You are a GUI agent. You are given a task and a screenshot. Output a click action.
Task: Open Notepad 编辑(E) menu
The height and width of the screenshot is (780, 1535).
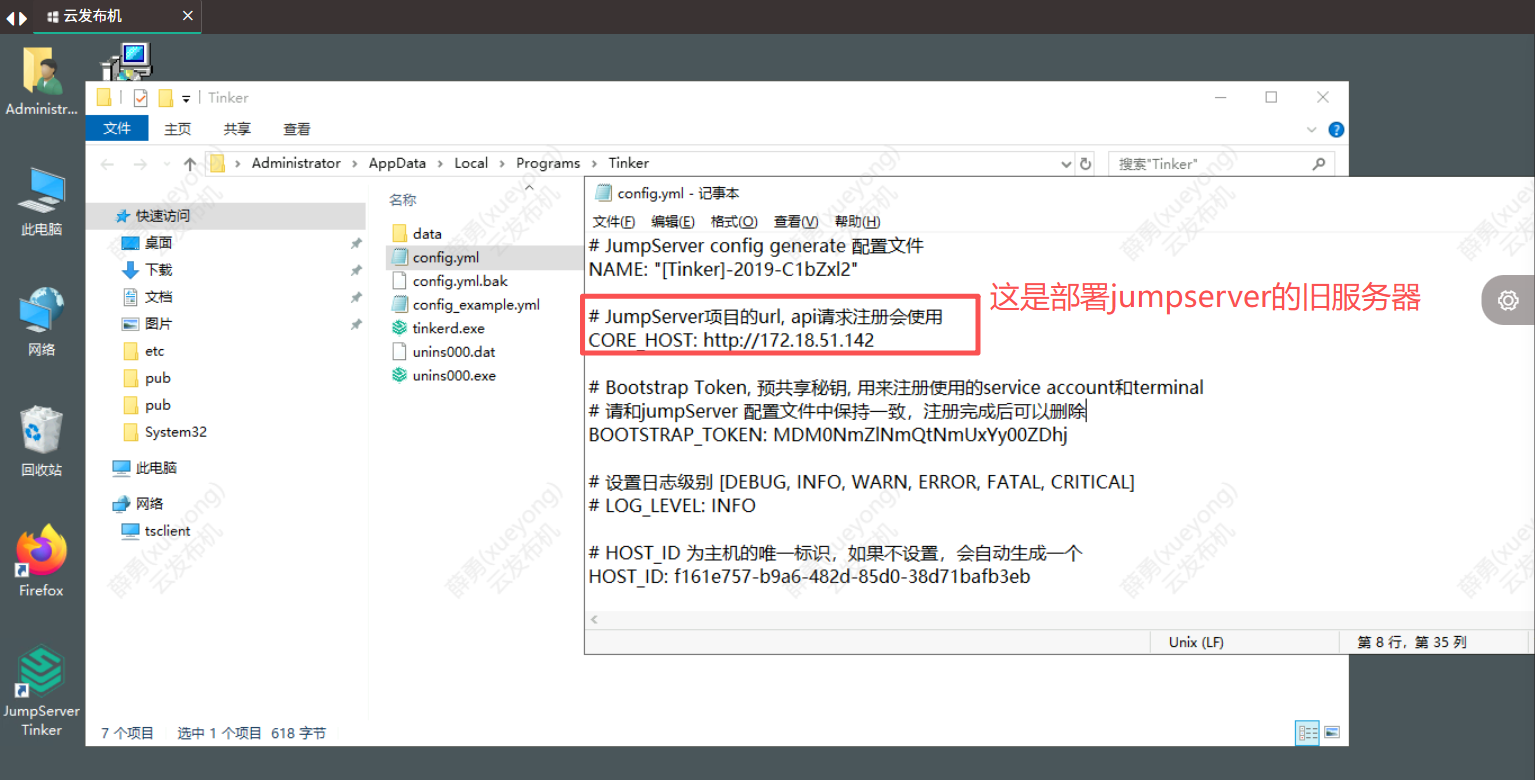(673, 222)
